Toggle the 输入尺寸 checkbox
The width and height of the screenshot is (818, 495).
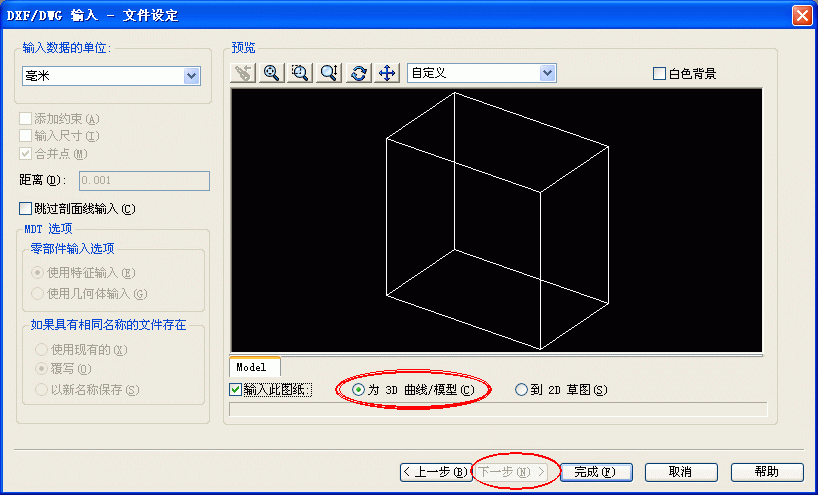(25, 136)
